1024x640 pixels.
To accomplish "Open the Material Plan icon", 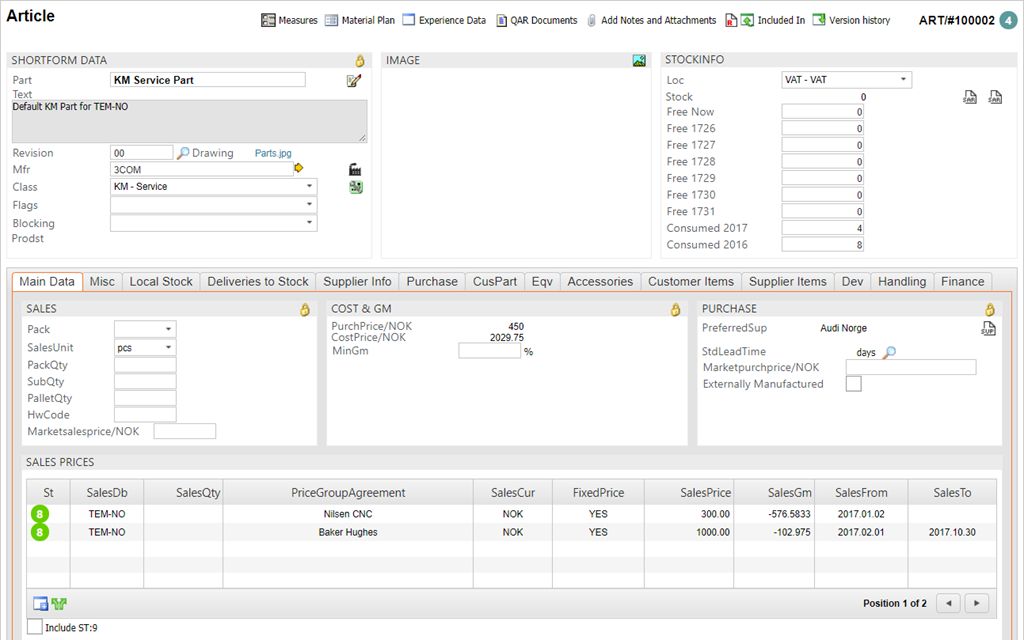I will coord(332,20).
